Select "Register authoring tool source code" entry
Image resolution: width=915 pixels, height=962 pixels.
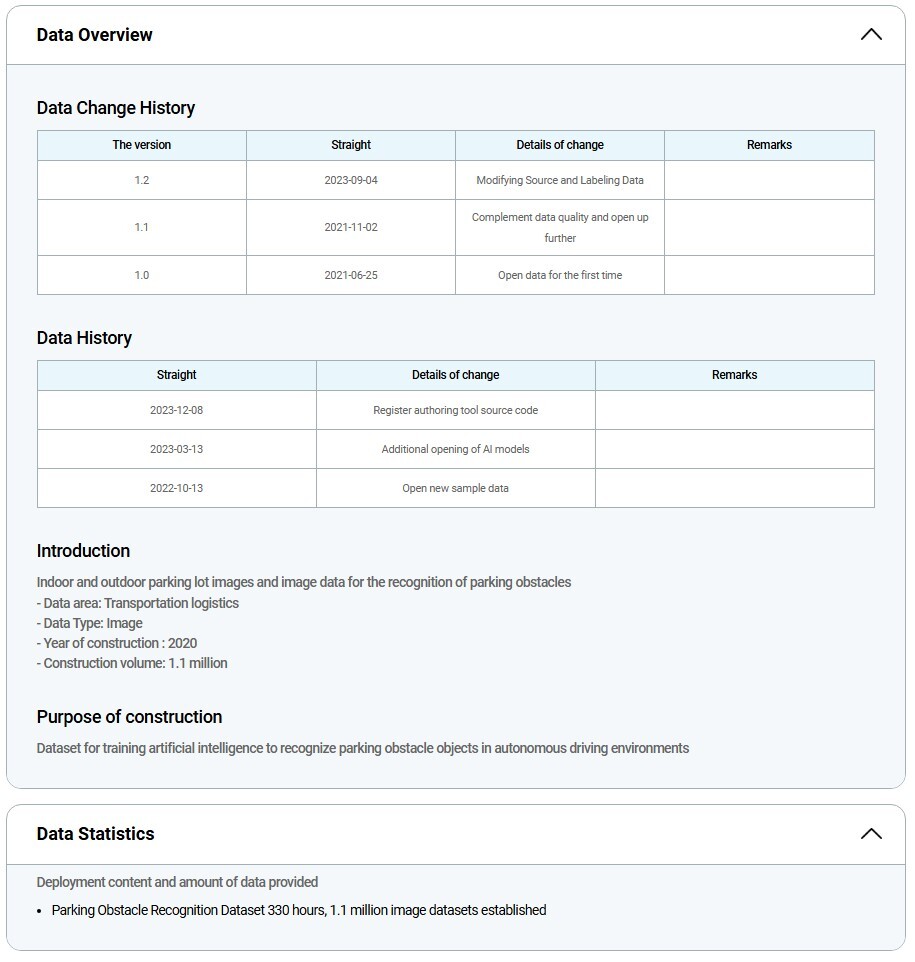456,410
